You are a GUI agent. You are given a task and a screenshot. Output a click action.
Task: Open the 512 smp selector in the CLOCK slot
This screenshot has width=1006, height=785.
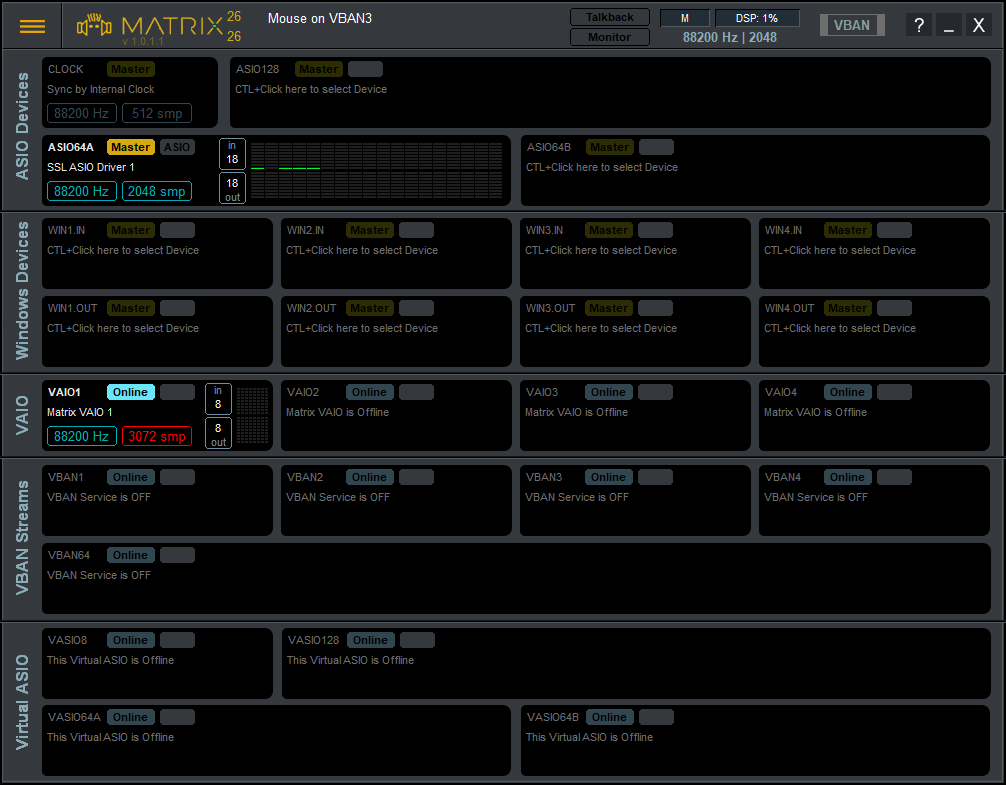(156, 113)
